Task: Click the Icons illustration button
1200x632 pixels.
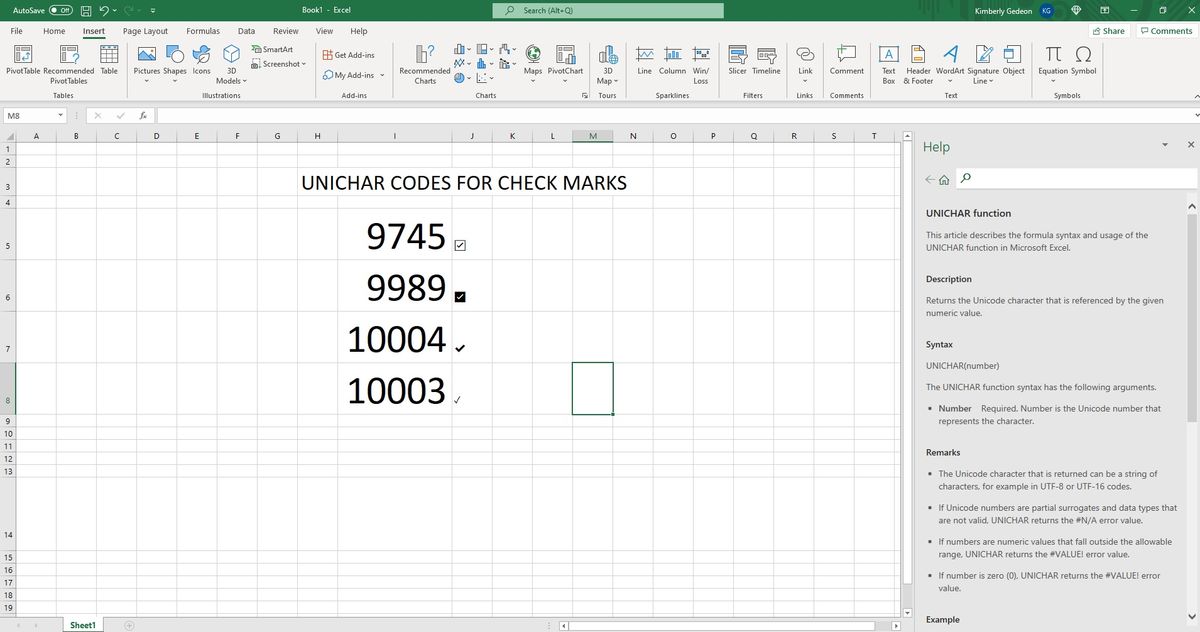Action: (201, 59)
